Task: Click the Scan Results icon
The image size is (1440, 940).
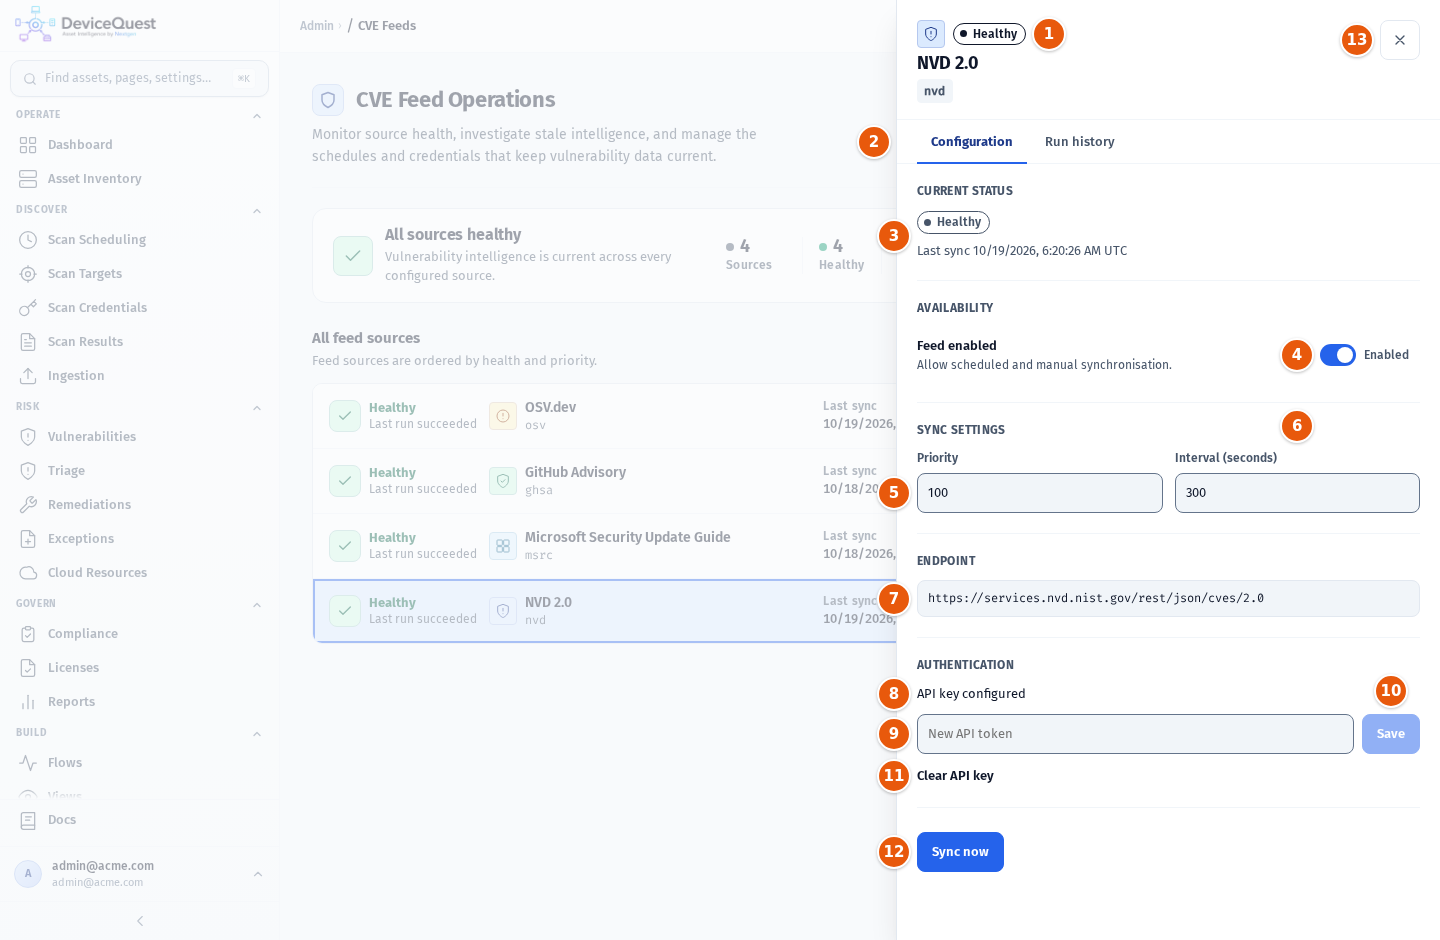Action: tap(28, 342)
